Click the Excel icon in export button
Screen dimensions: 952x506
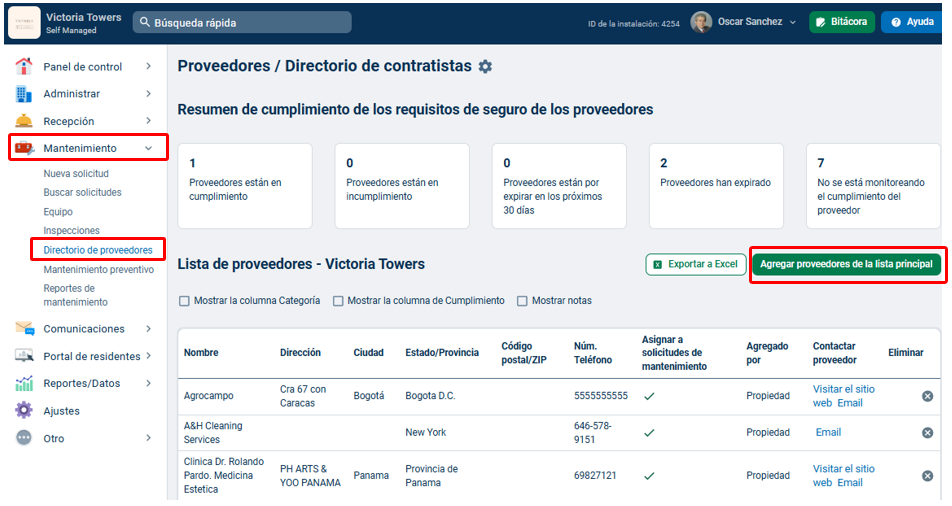[x=658, y=264]
